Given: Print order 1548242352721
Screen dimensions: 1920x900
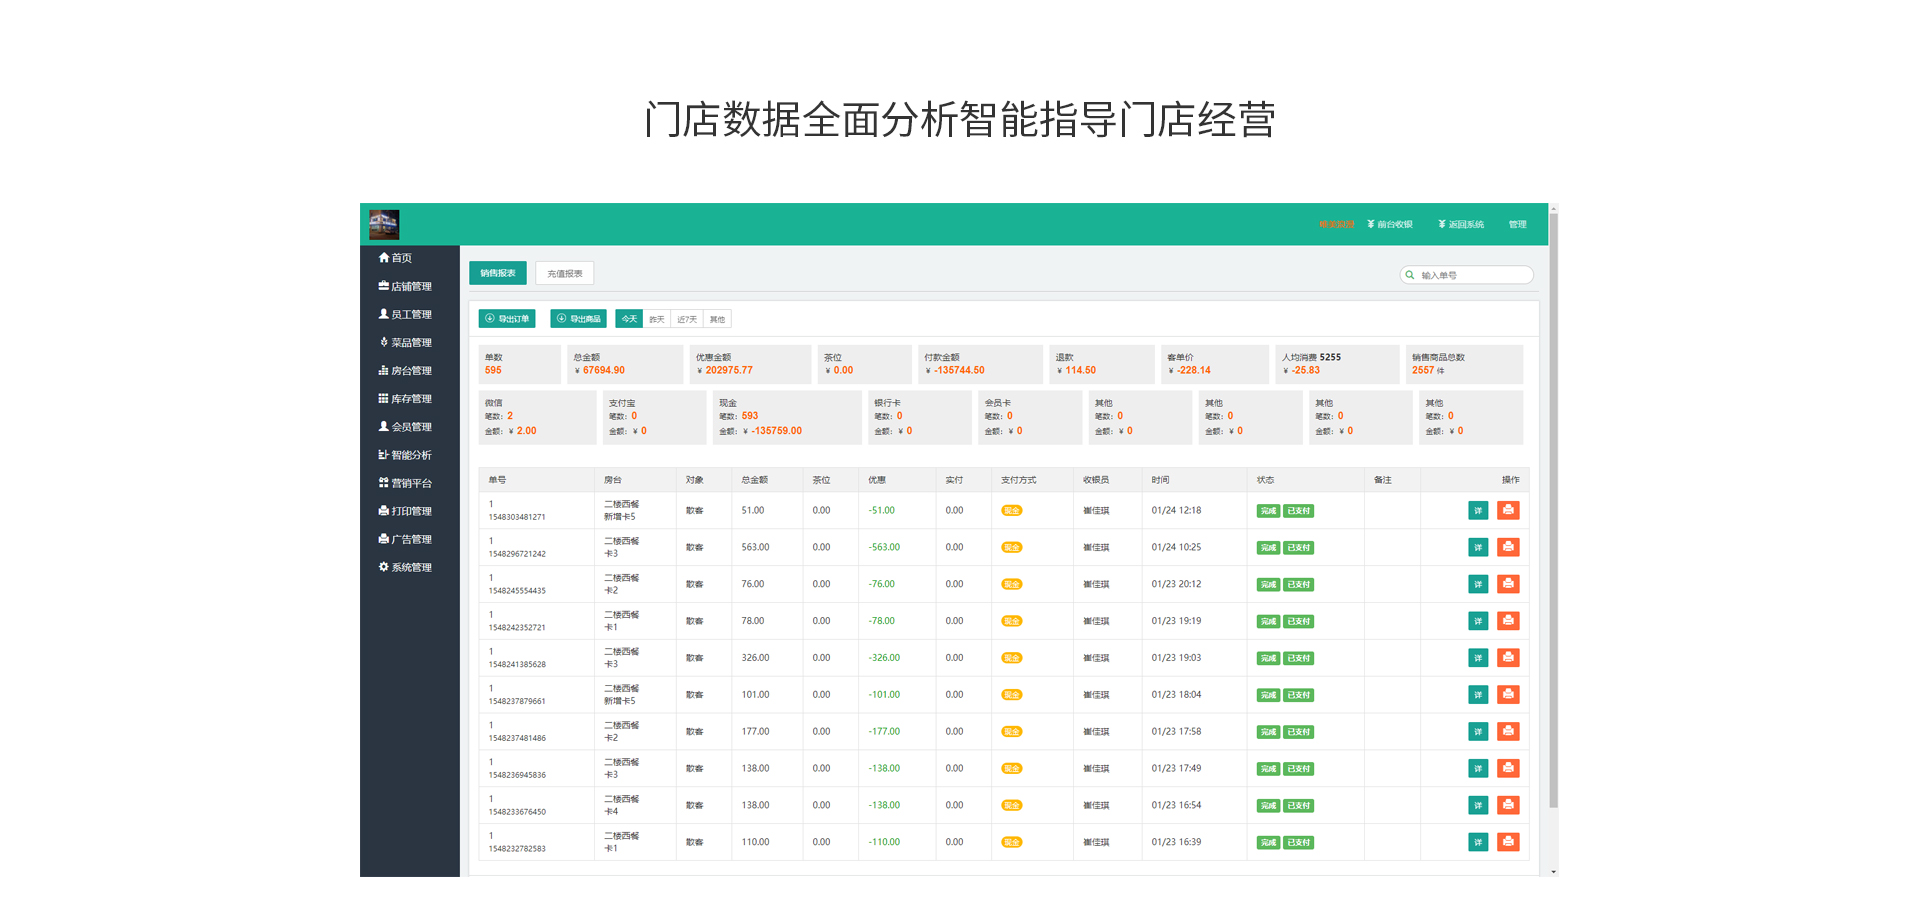Looking at the screenshot, I should (1508, 621).
